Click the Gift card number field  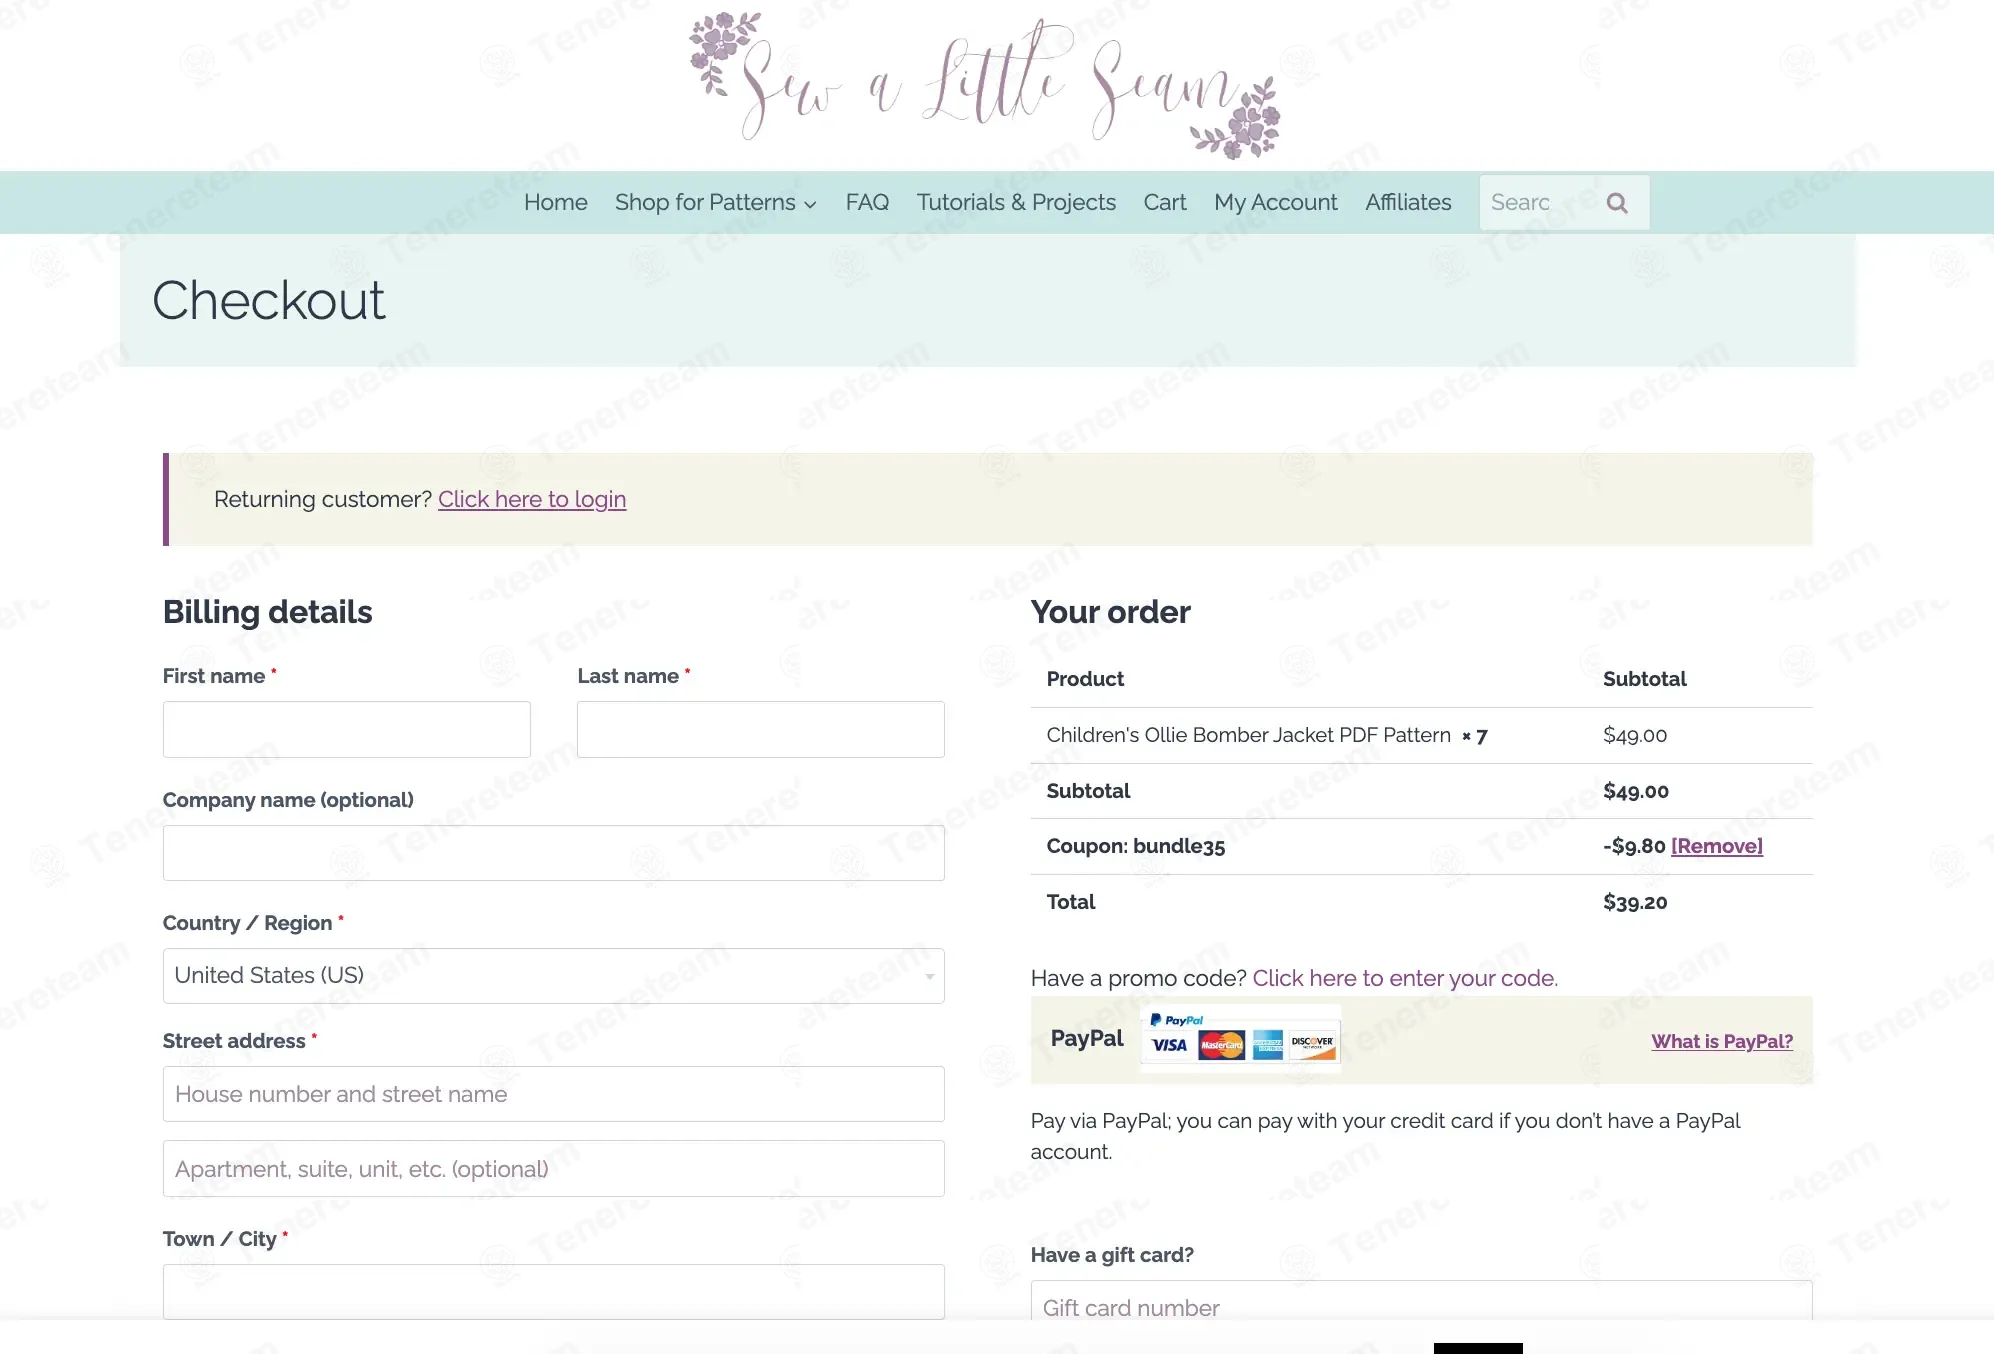point(1421,1302)
